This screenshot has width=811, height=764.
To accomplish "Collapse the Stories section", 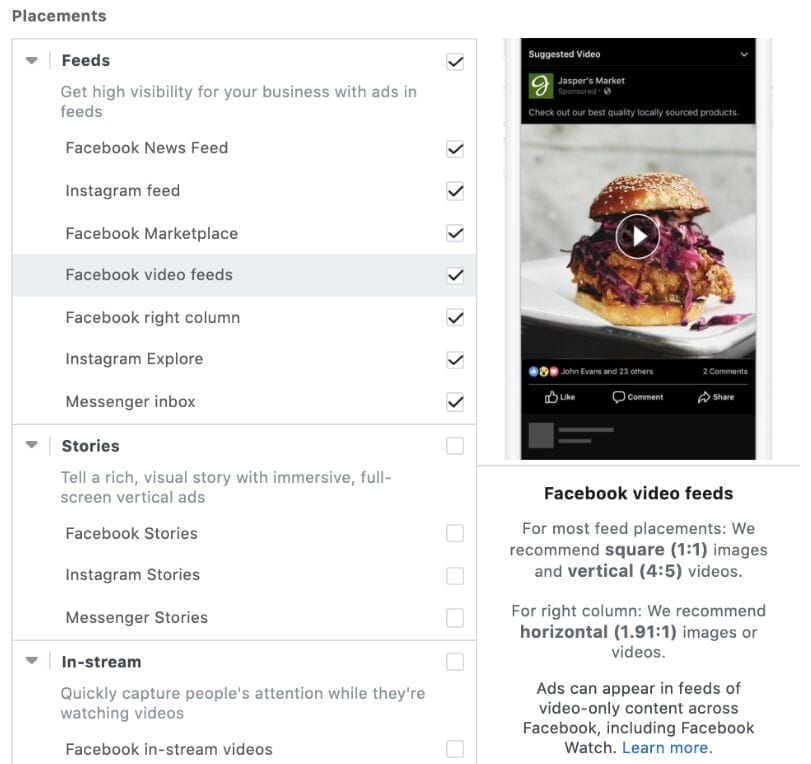I will pos(32,446).
